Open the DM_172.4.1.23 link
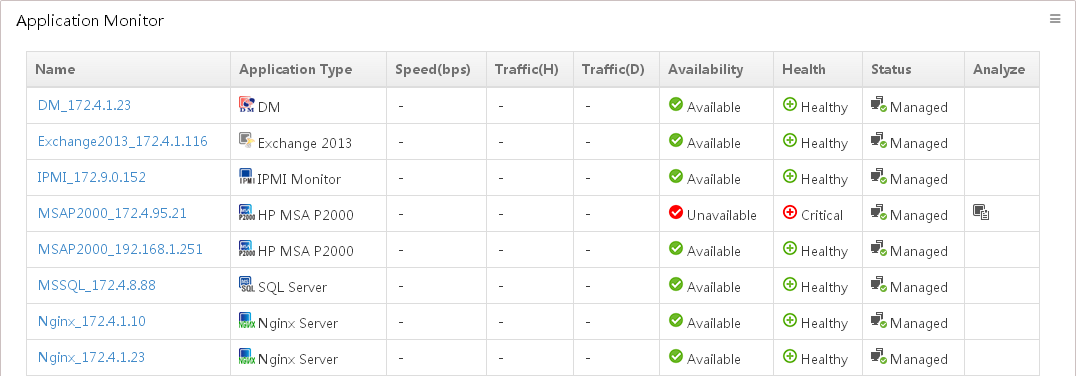Image resolution: width=1076 pixels, height=376 pixels. click(x=84, y=105)
